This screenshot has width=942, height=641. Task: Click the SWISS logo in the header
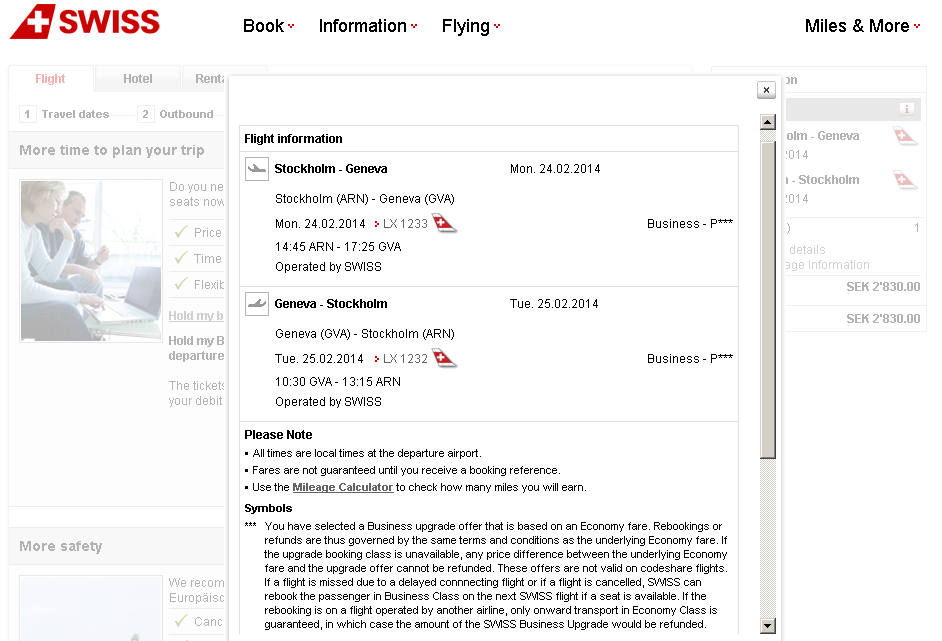[85, 22]
